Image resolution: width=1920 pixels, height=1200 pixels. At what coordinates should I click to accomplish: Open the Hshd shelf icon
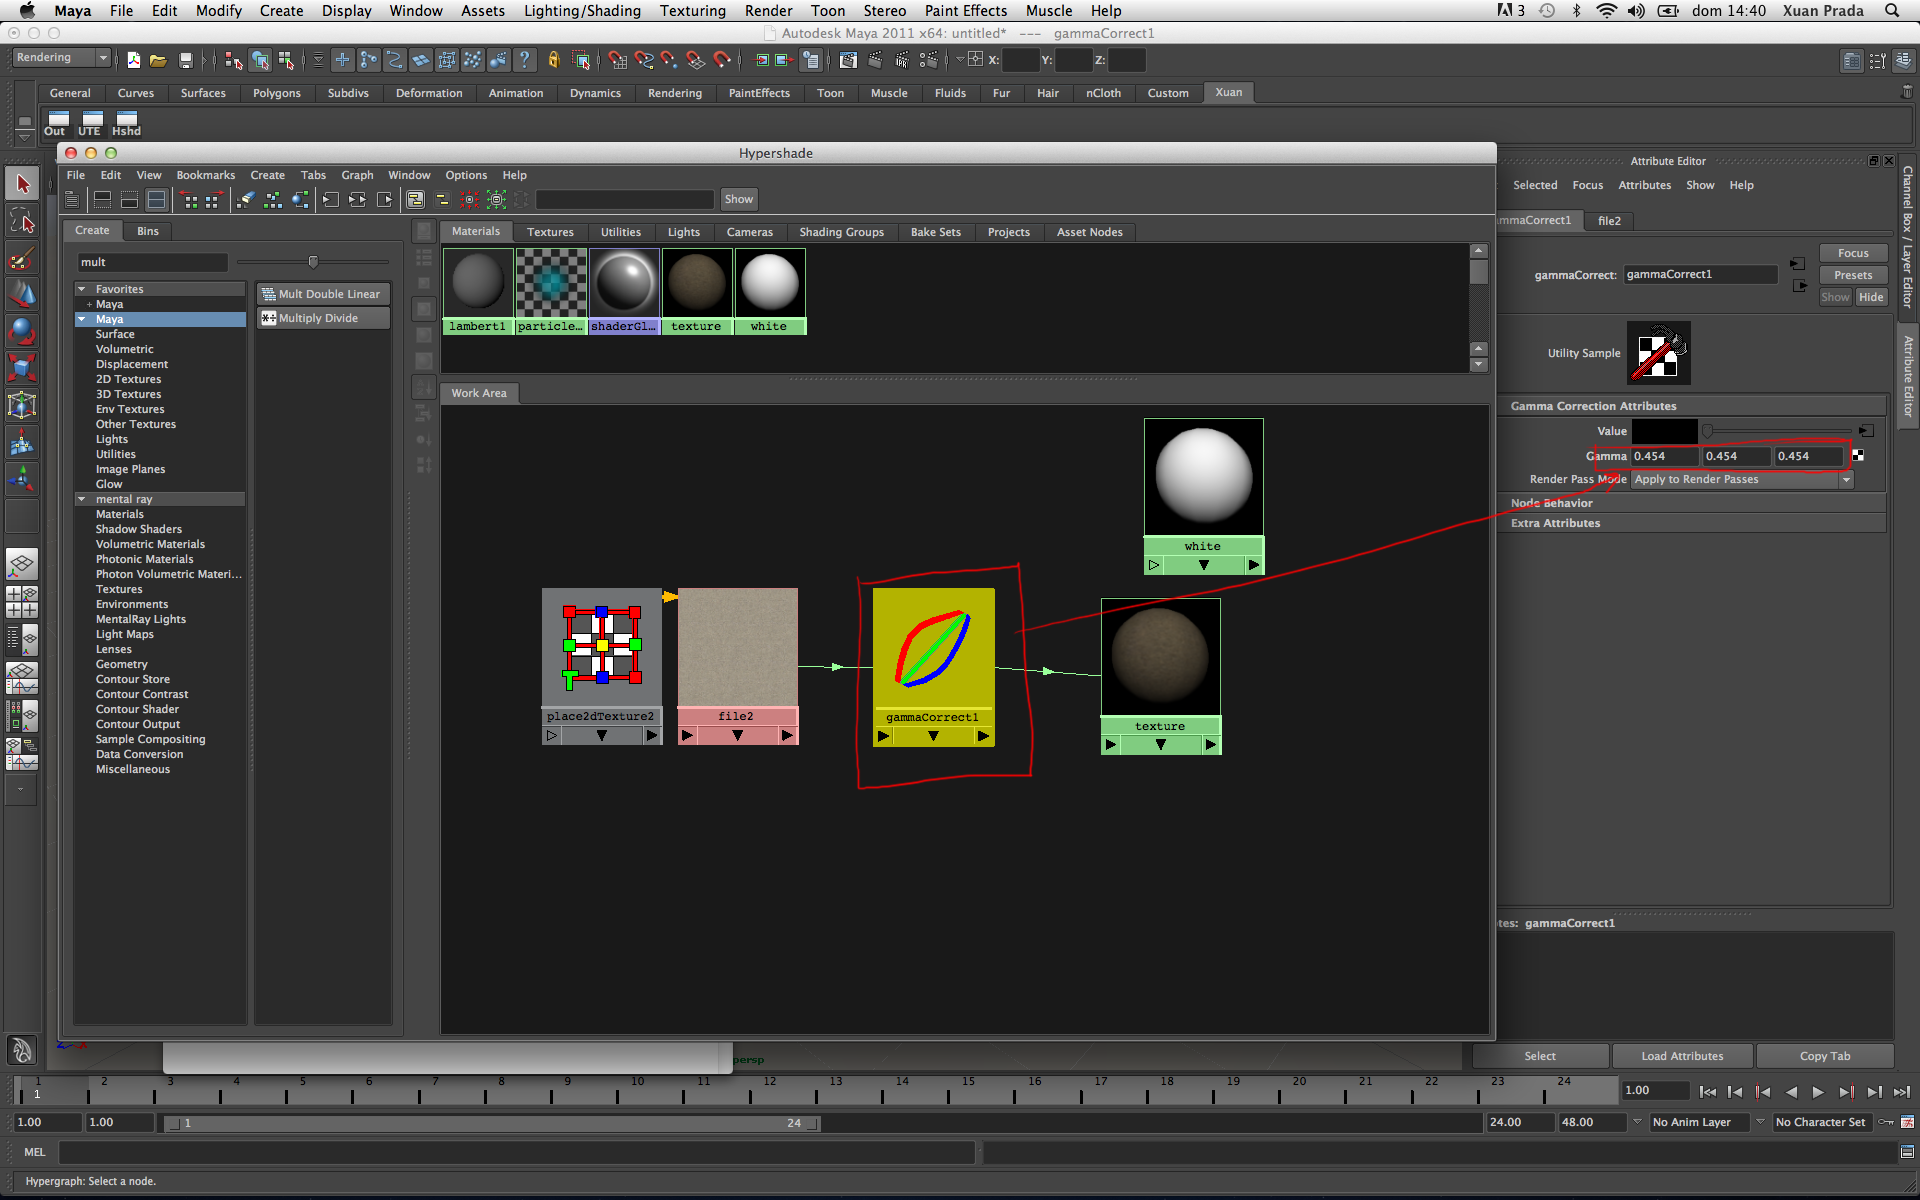click(x=126, y=123)
